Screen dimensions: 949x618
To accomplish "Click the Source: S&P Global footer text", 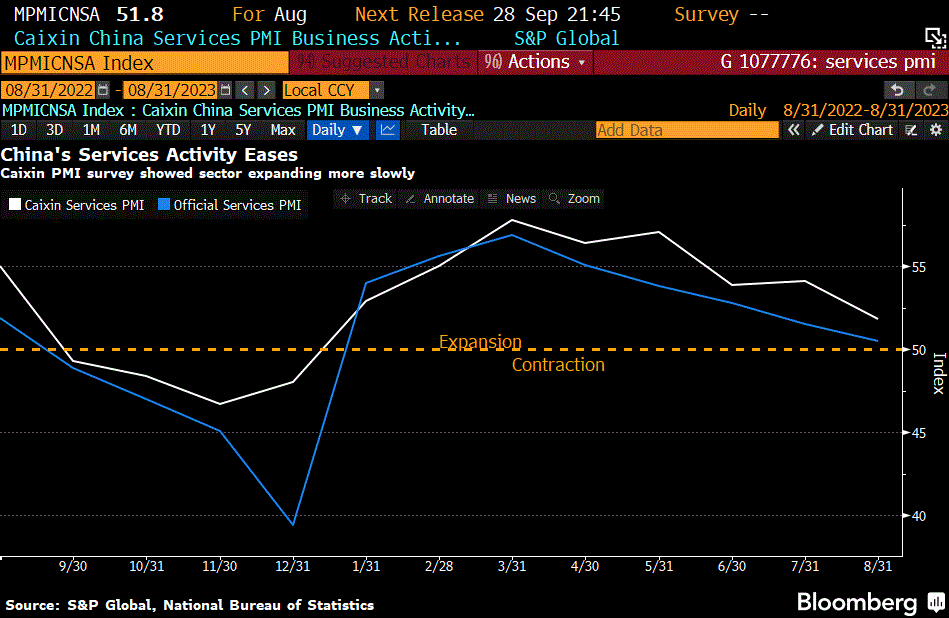I will (x=190, y=605).
